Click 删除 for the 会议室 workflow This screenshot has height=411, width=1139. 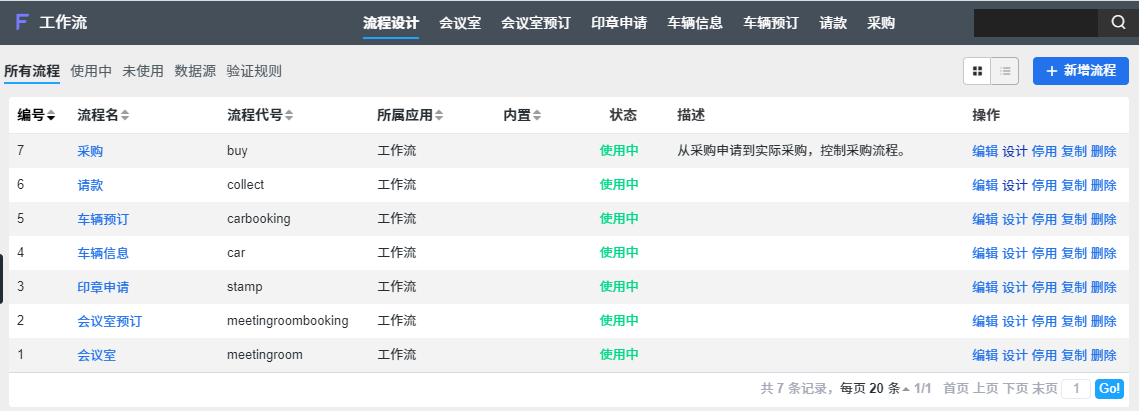1103,355
